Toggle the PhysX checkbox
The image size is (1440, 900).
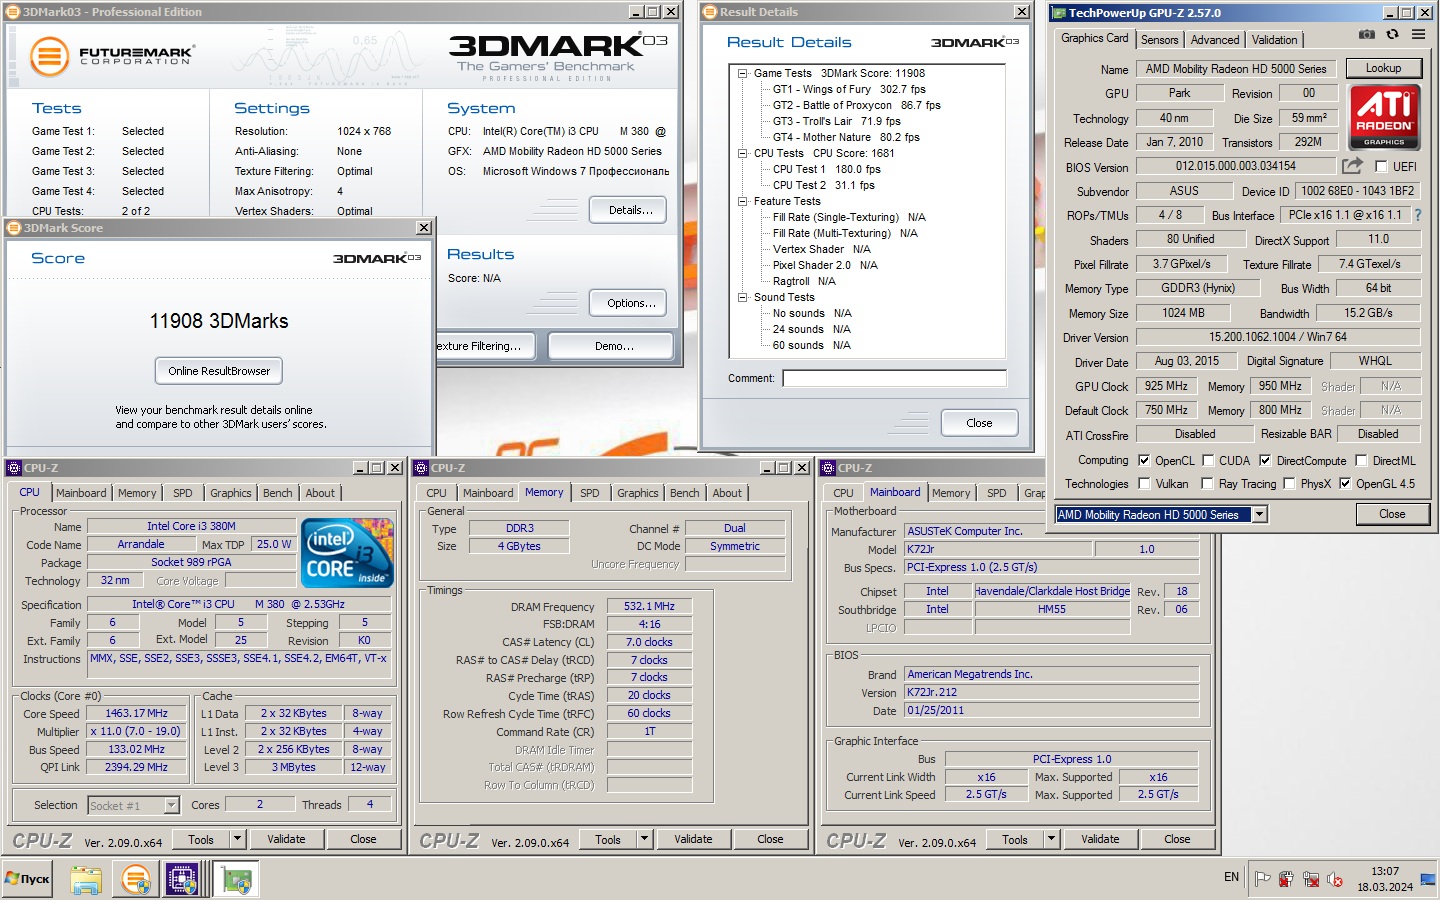coord(1289,484)
